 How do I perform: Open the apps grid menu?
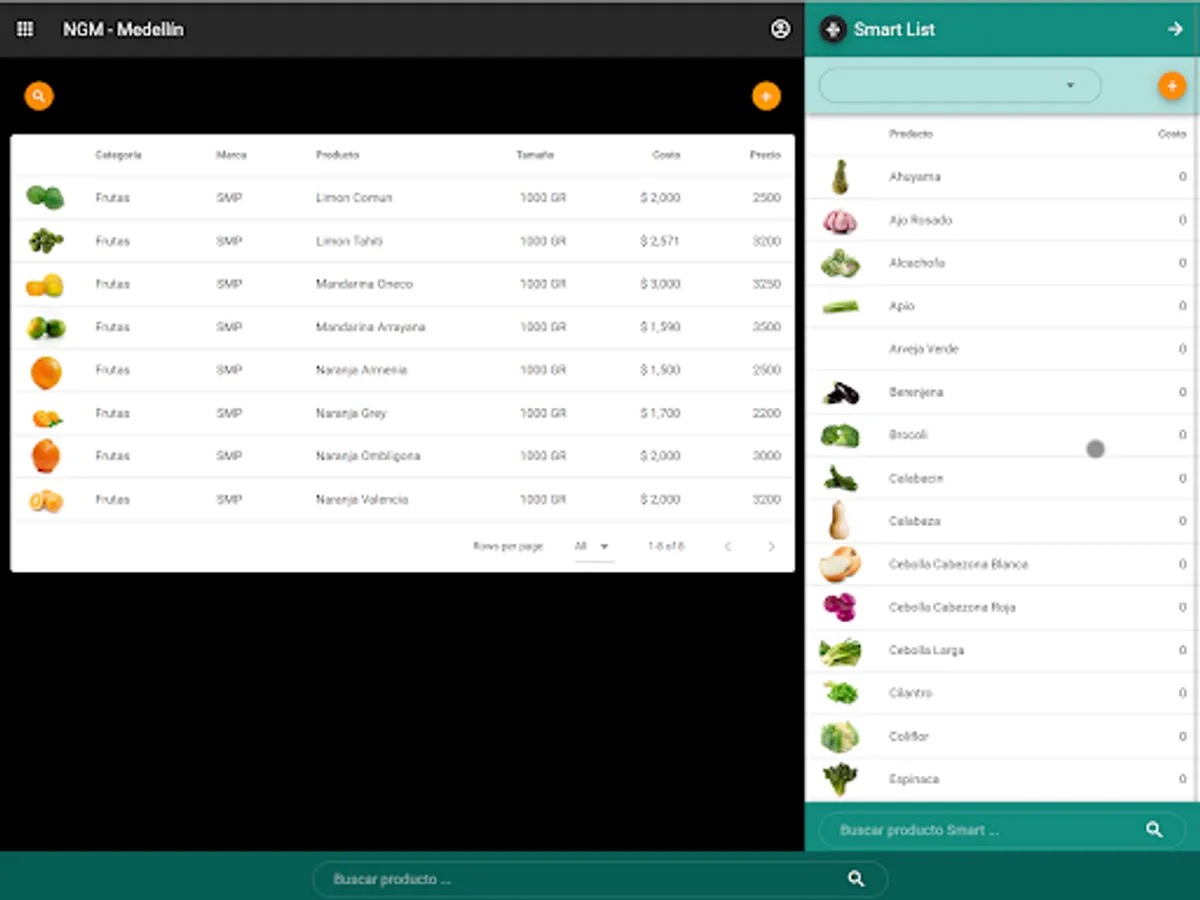(x=25, y=29)
